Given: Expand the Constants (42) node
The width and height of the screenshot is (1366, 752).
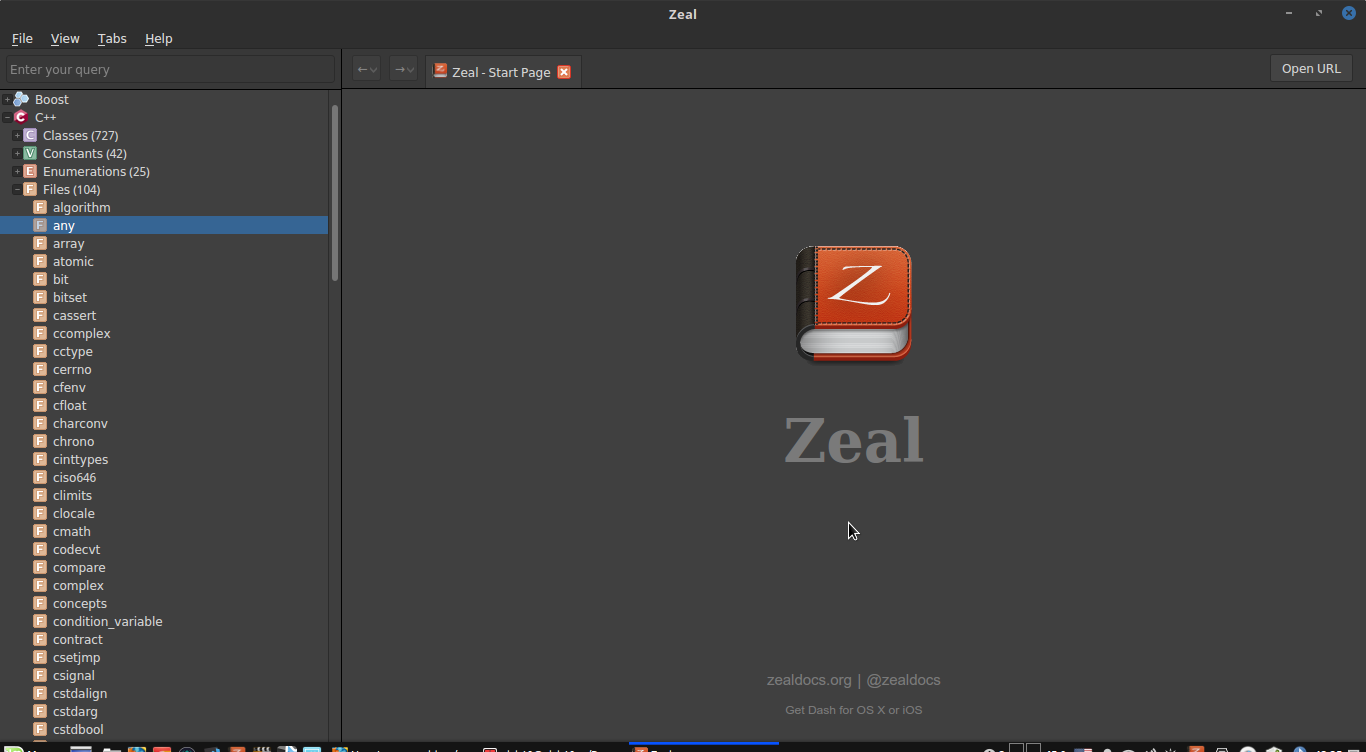Looking at the screenshot, I should point(17,153).
